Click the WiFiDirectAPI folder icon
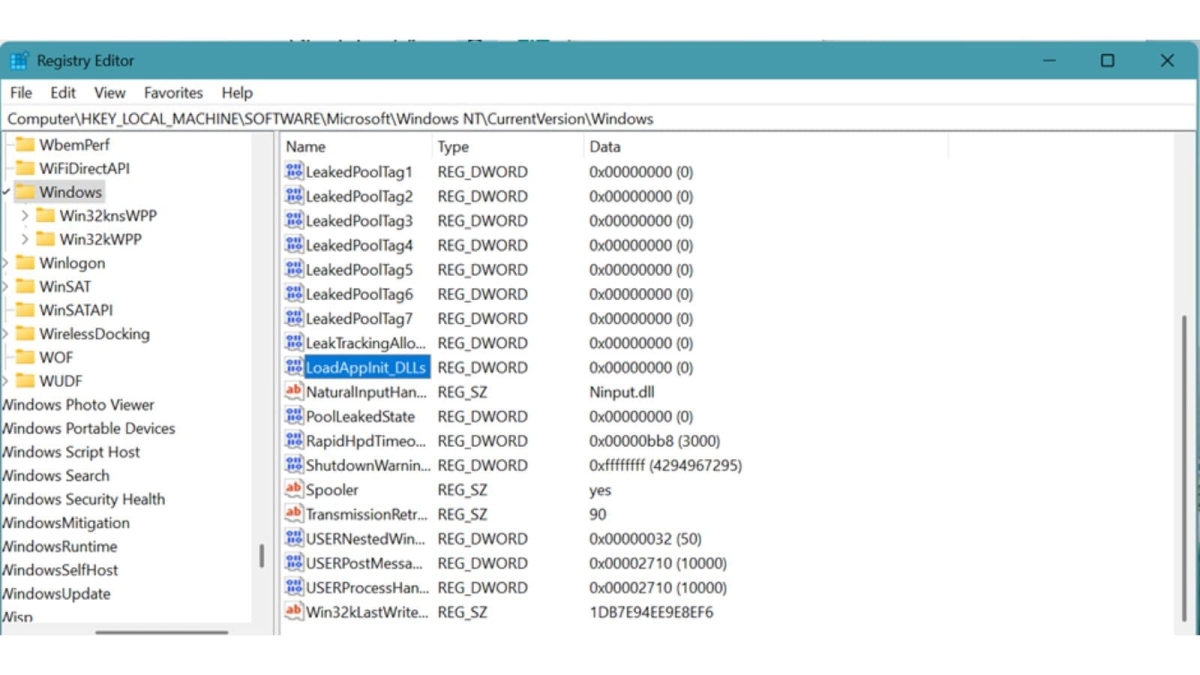 tap(24, 168)
